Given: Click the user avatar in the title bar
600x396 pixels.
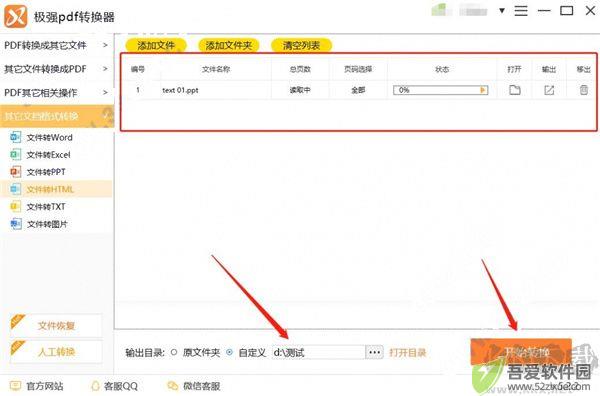Looking at the screenshot, I should pyautogui.click(x=439, y=10).
